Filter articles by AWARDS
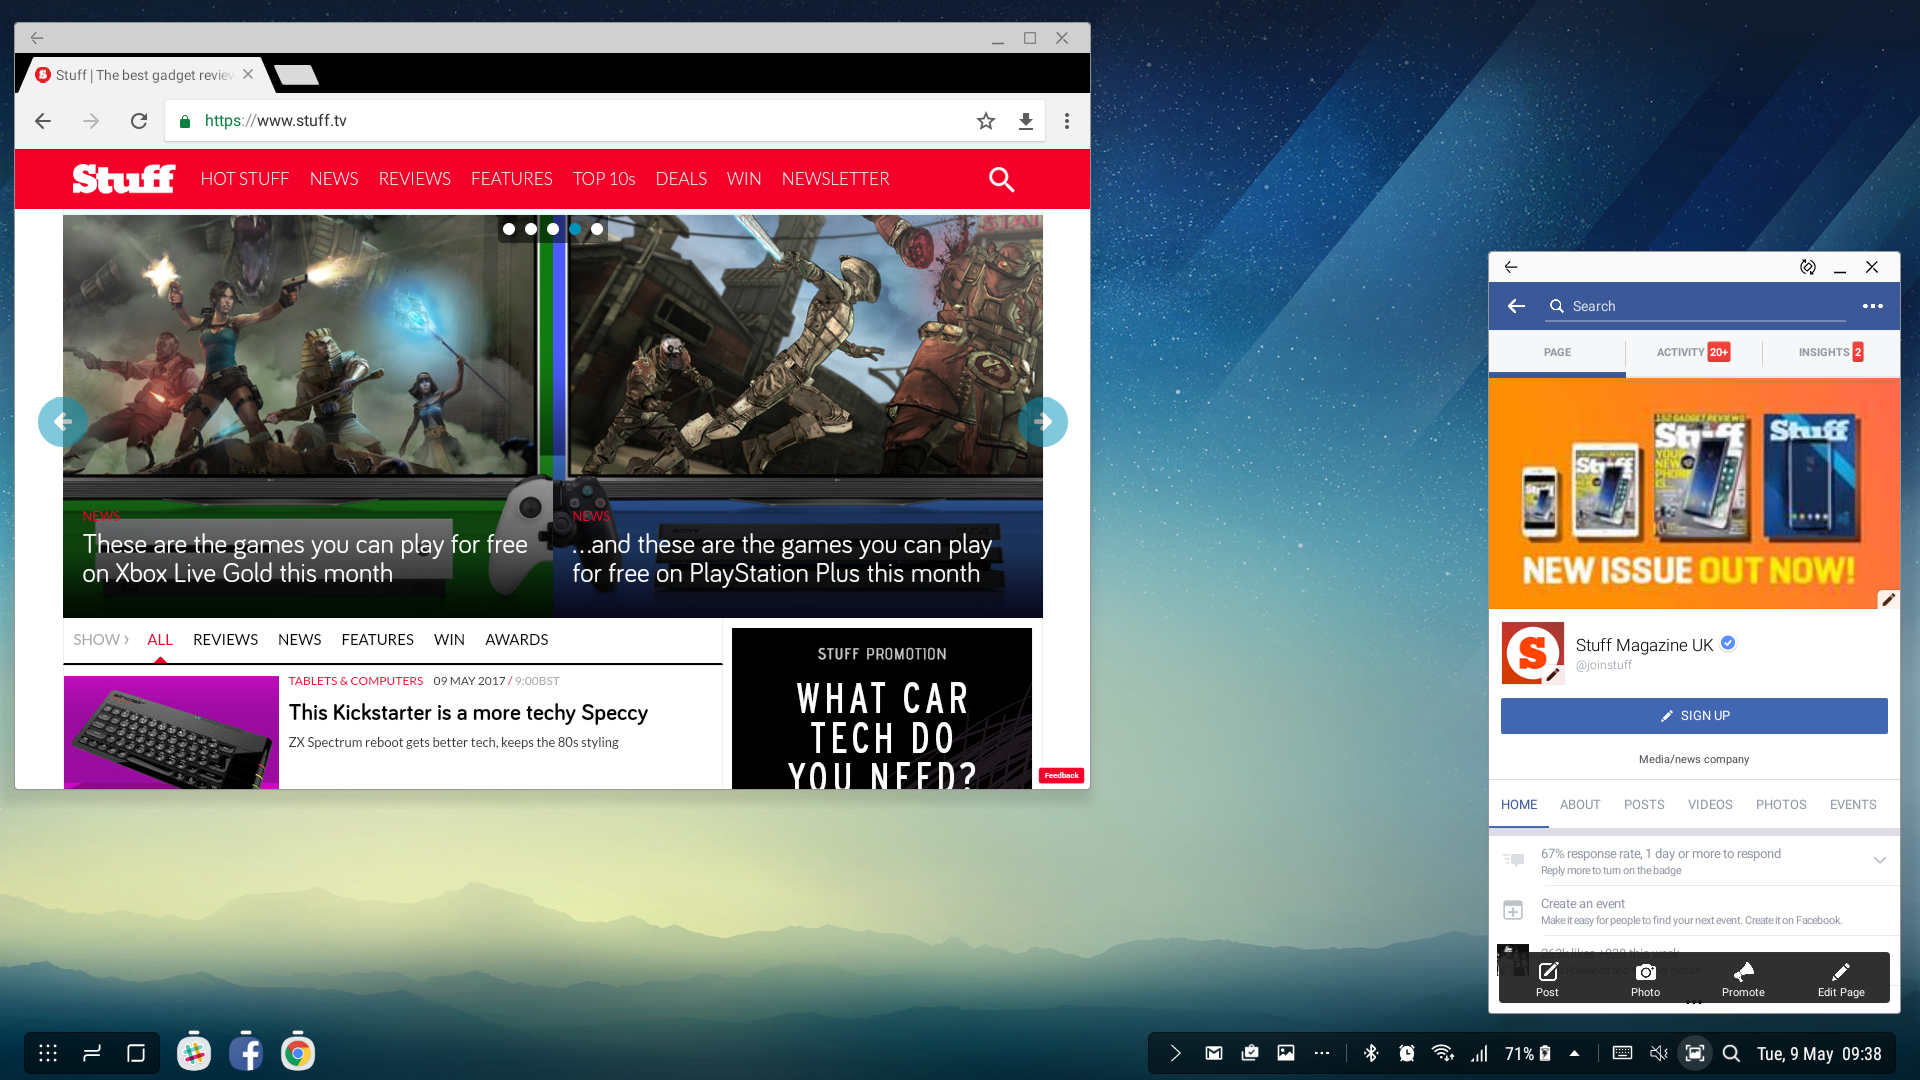 point(517,639)
